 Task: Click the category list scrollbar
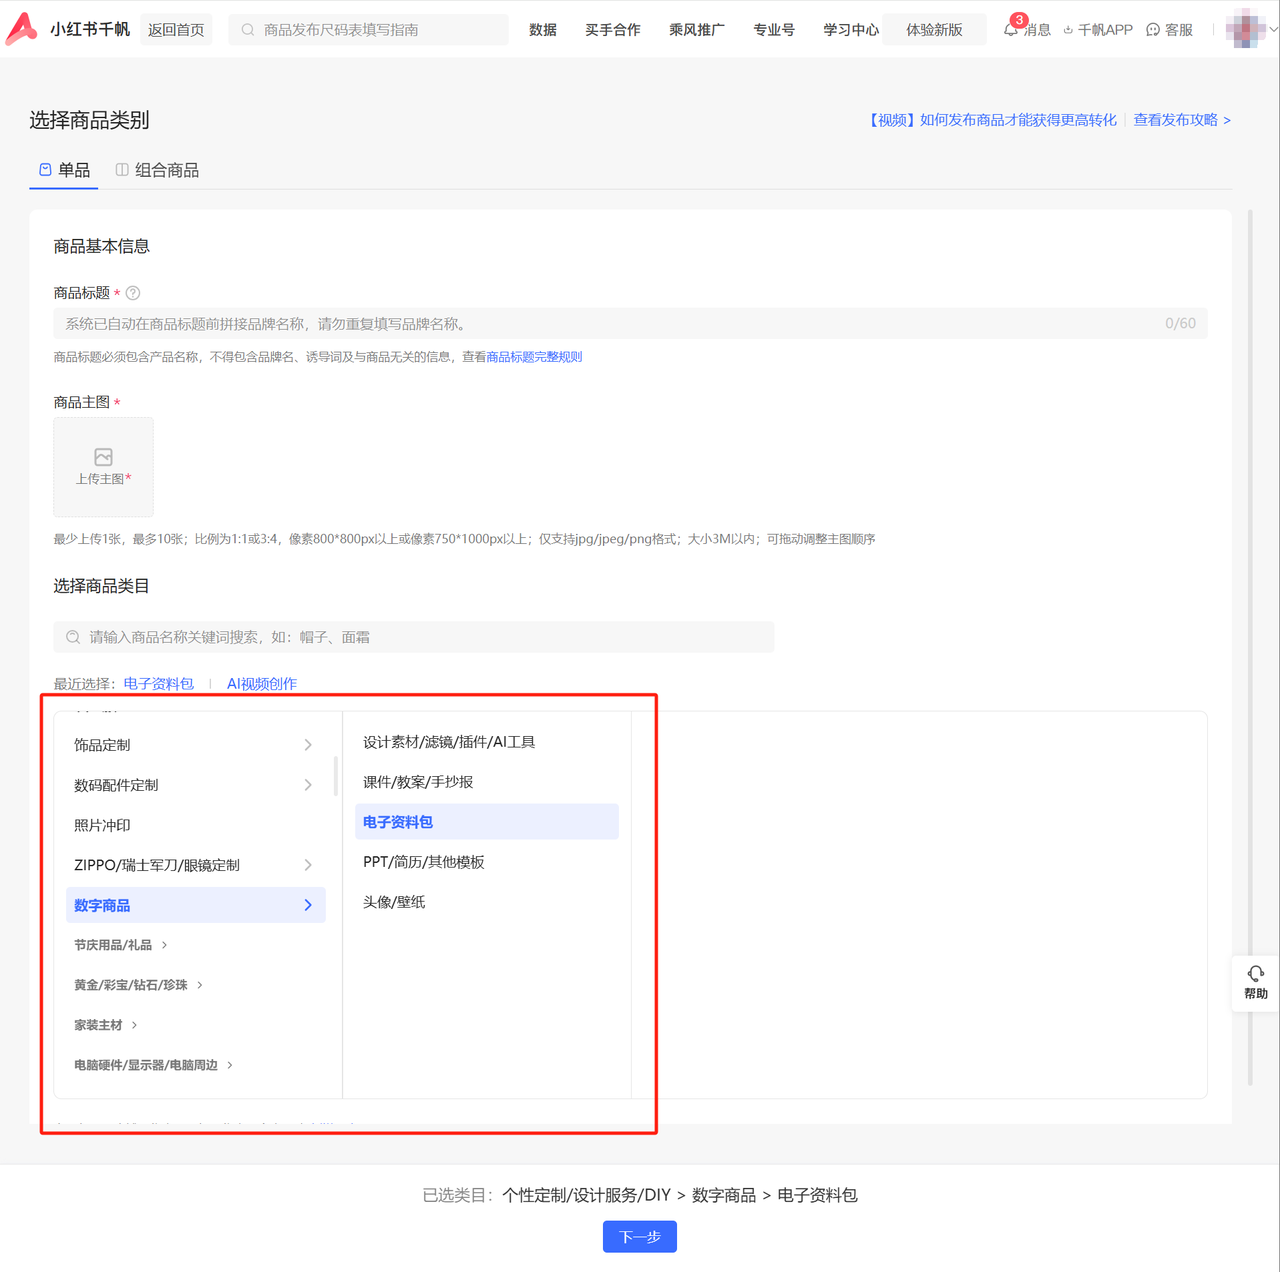[335, 775]
